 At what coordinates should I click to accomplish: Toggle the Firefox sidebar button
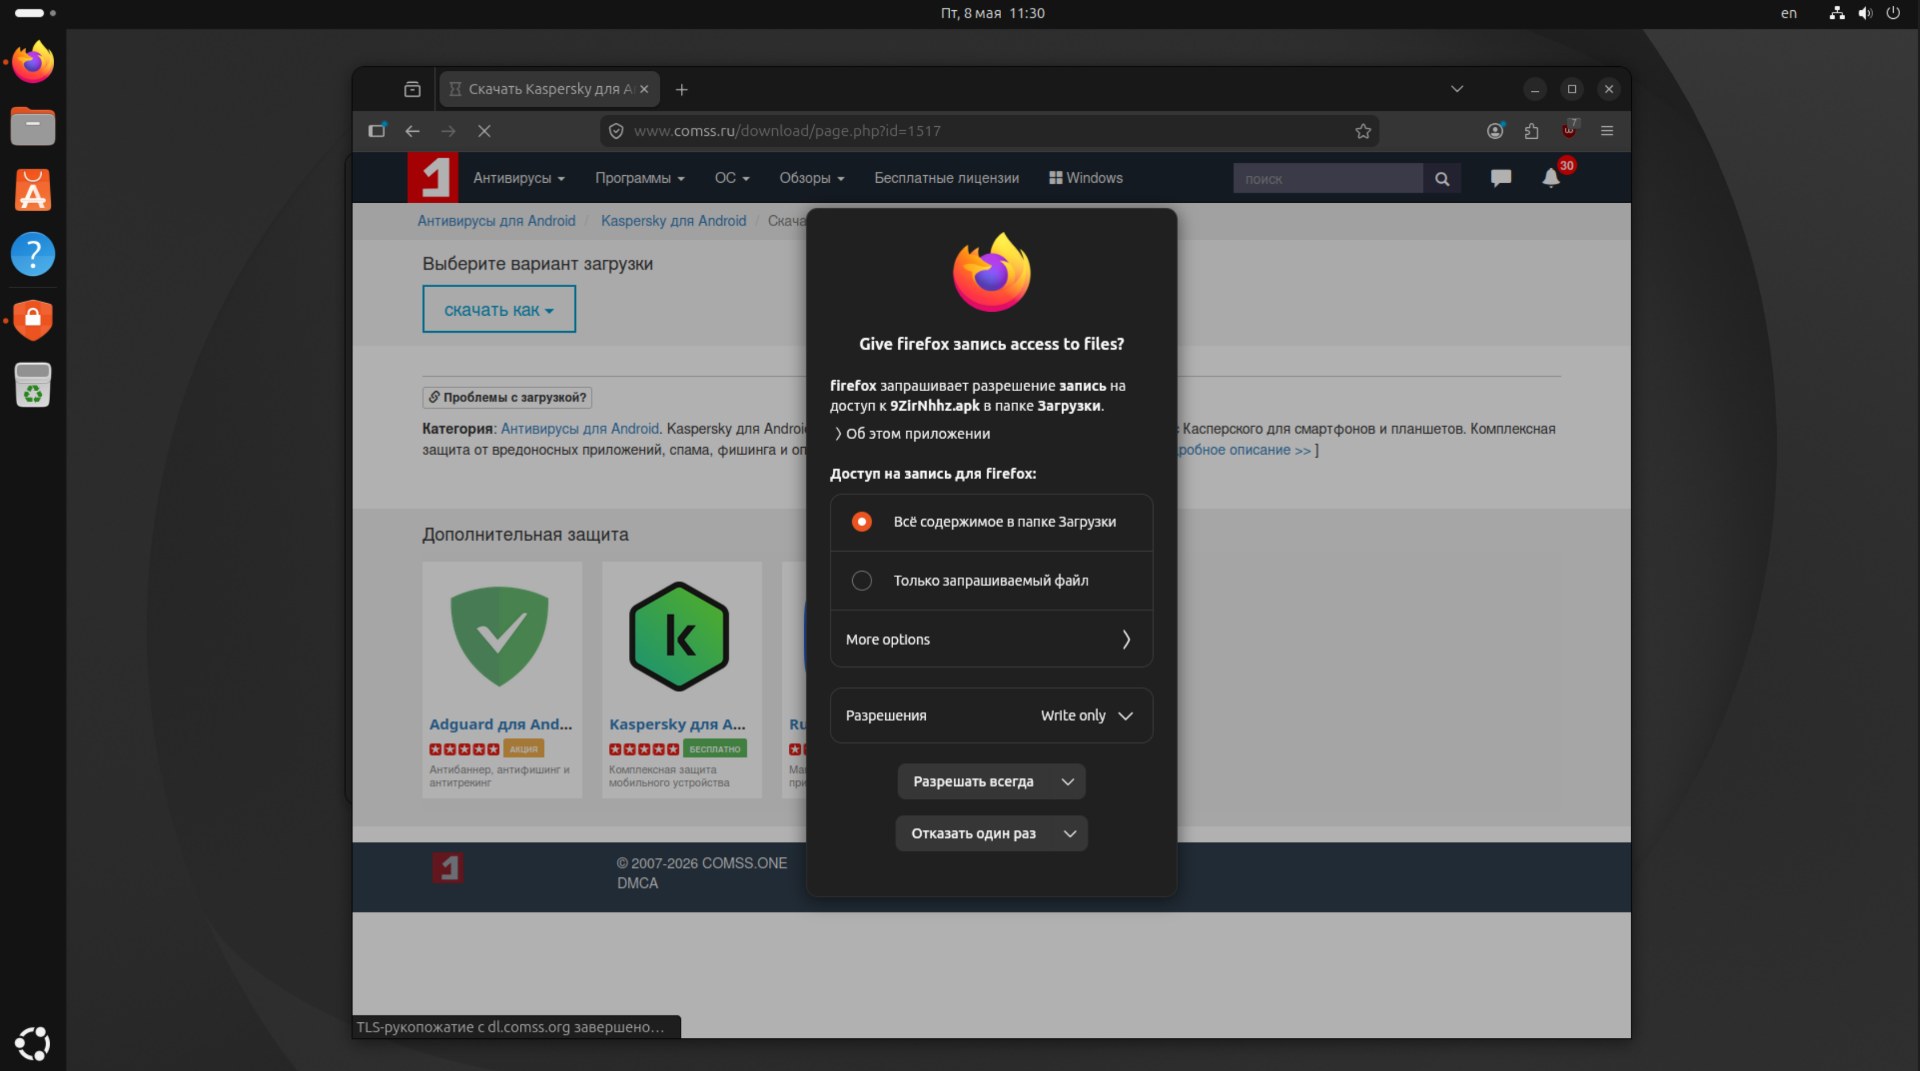coord(377,131)
